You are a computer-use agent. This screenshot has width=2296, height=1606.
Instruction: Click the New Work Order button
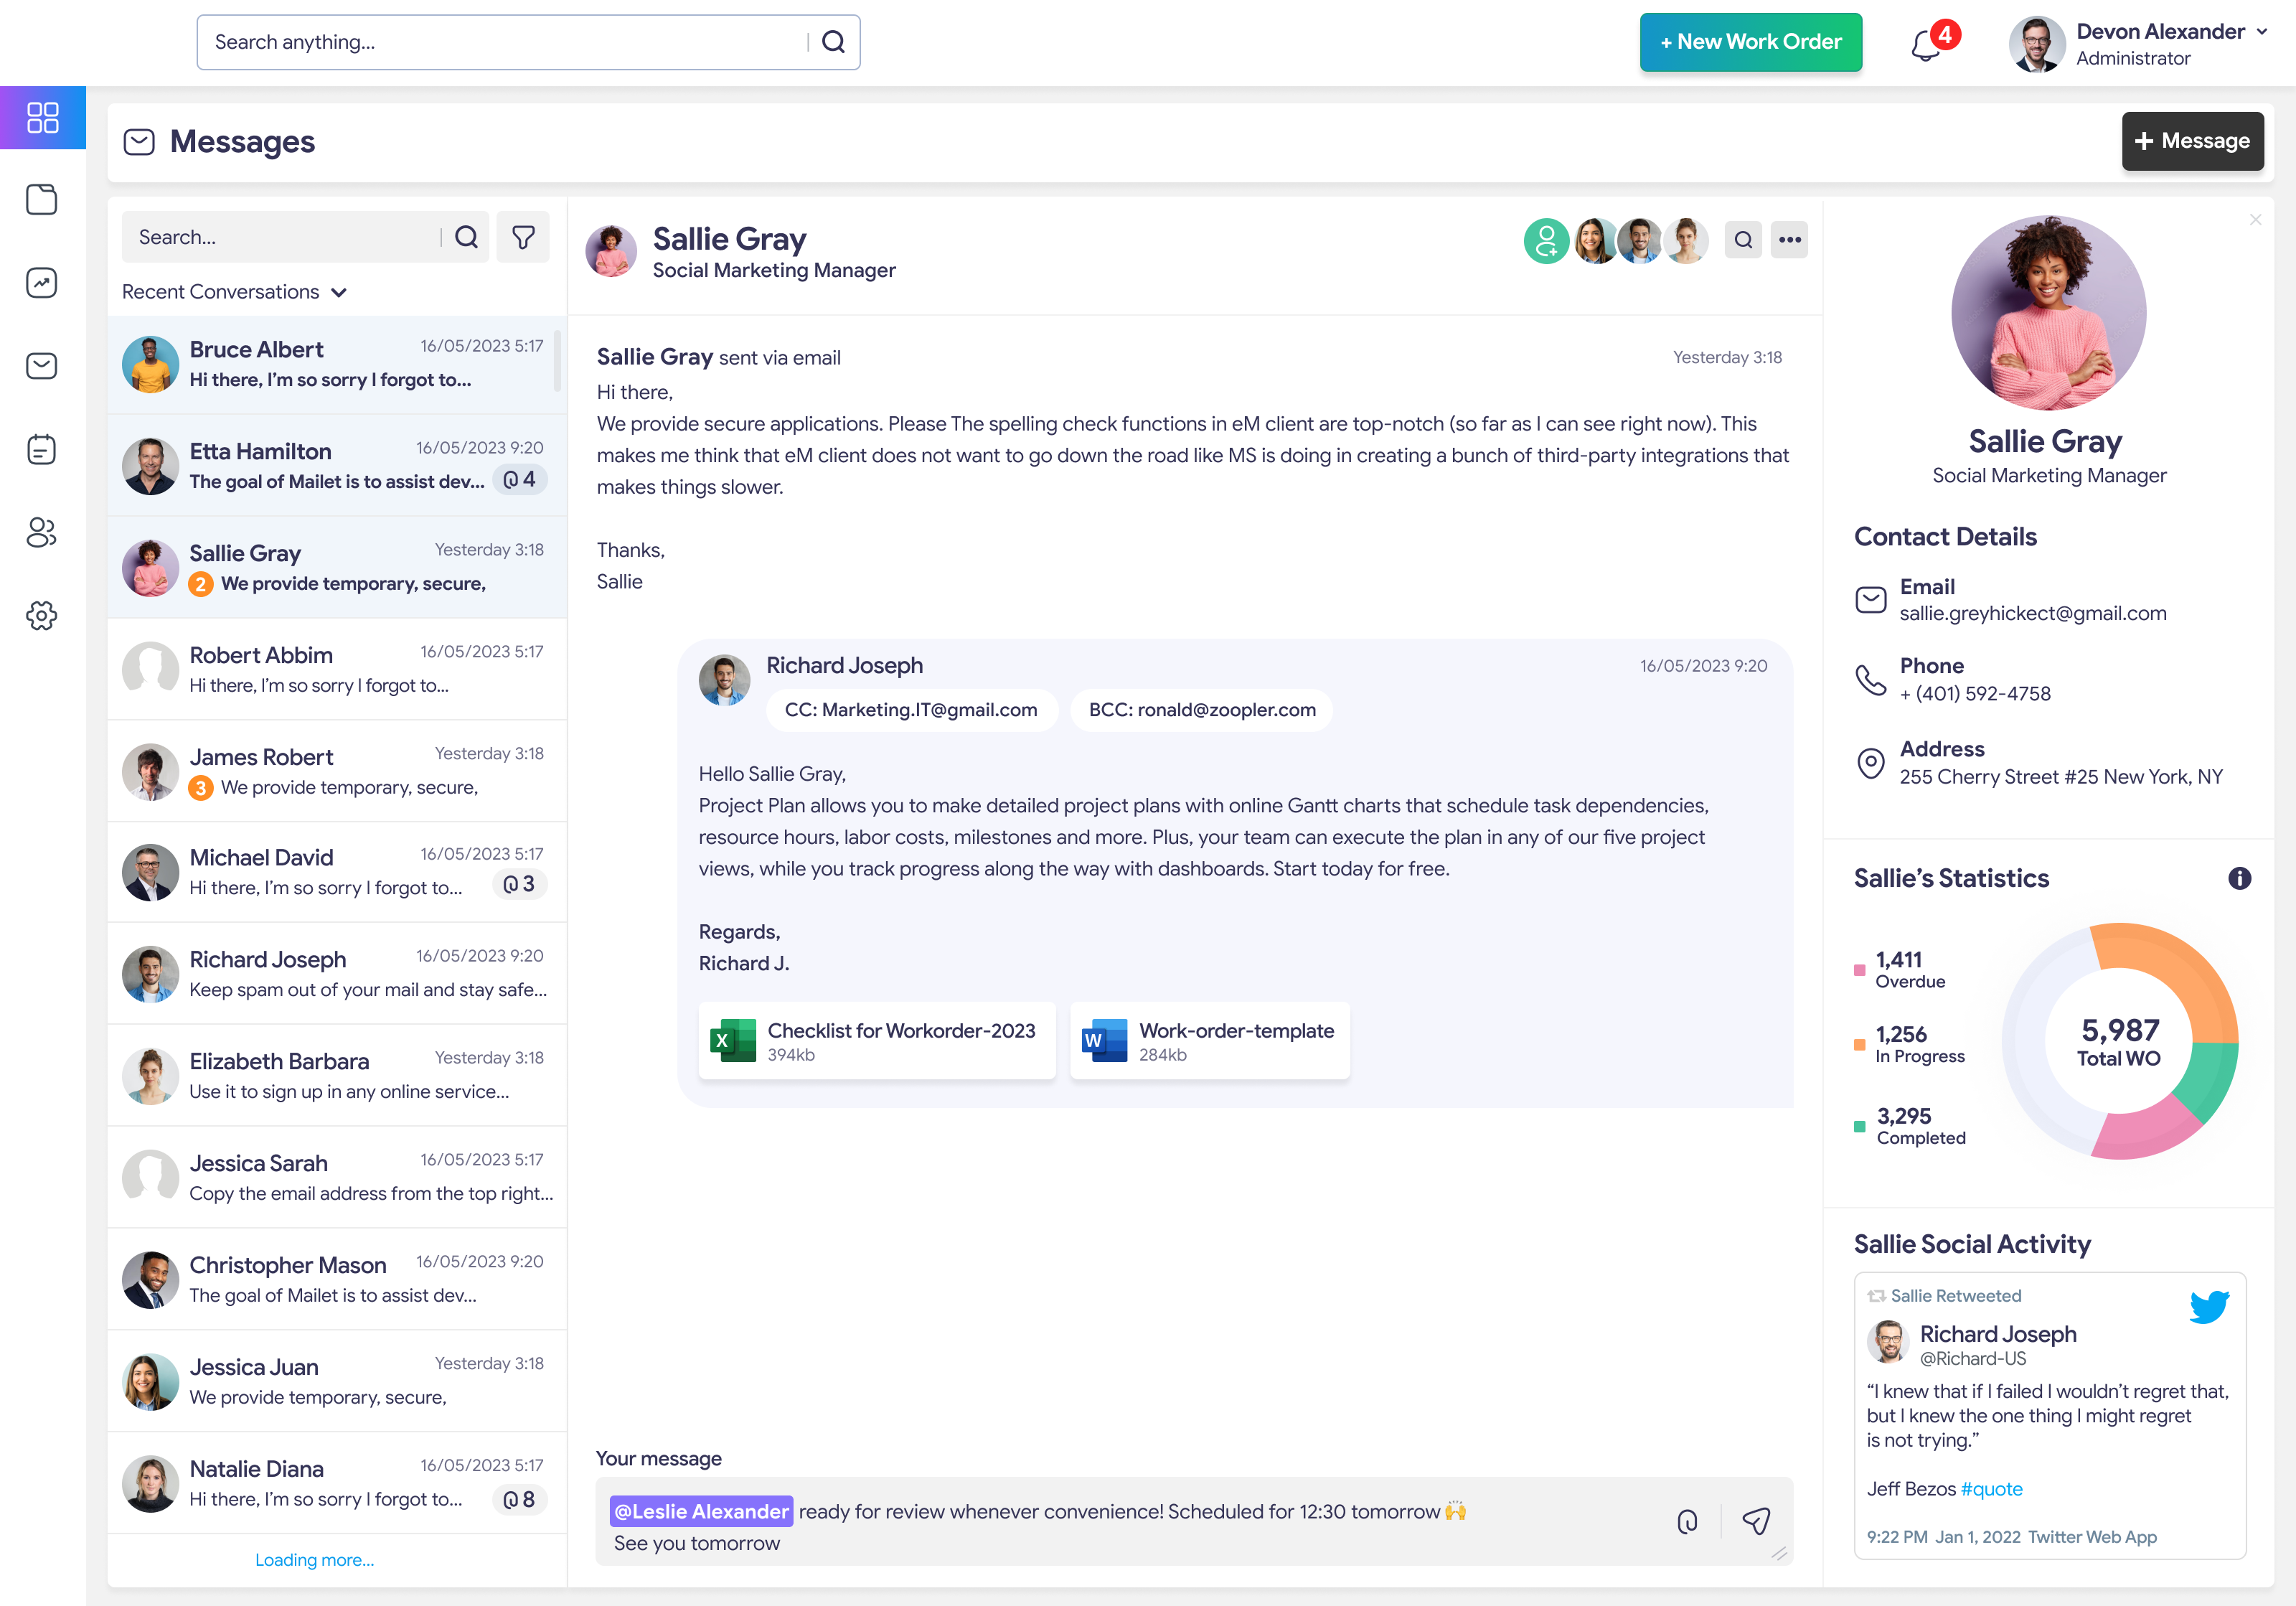pos(1750,42)
